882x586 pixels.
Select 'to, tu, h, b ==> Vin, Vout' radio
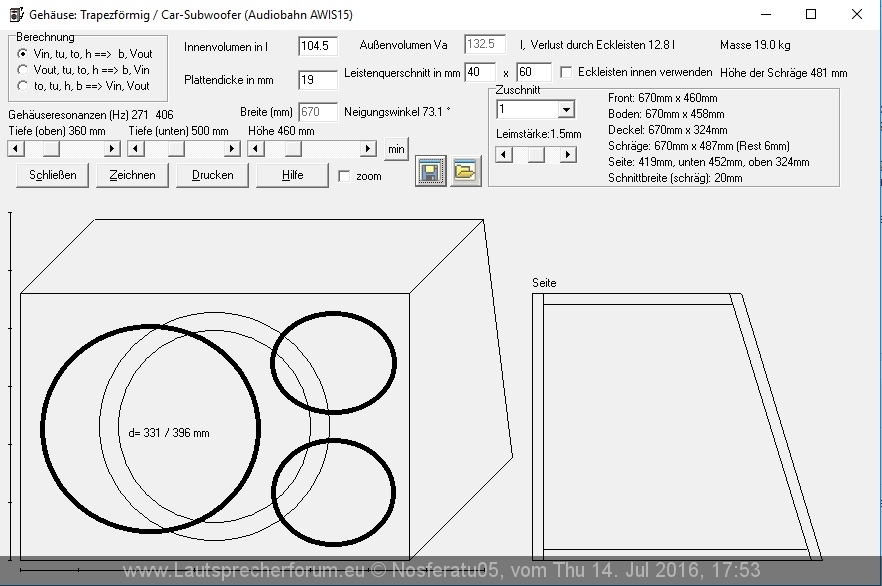click(x=24, y=86)
